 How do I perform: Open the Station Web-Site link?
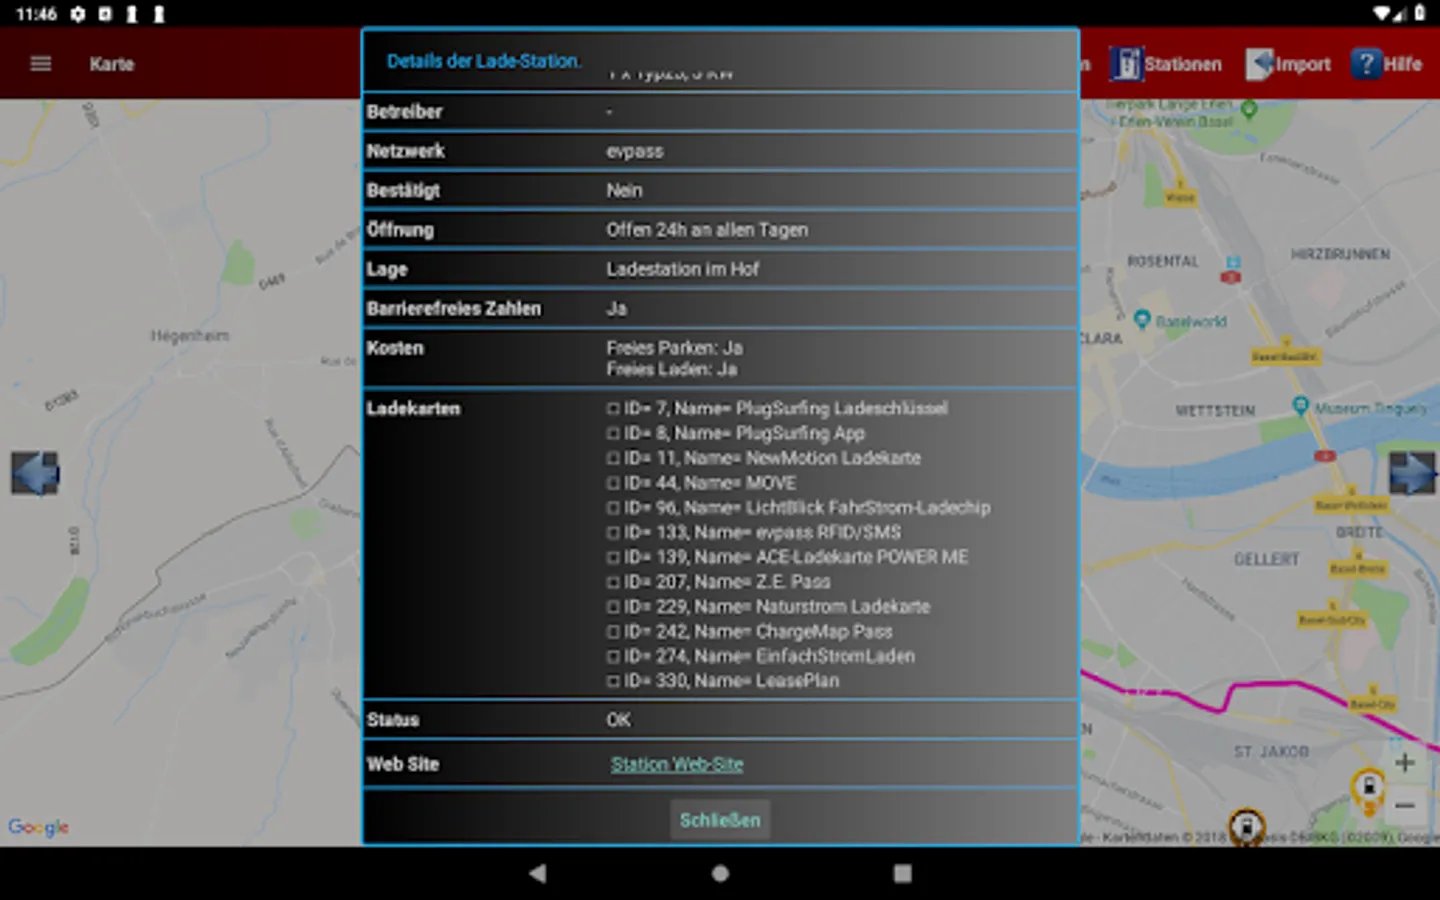(x=677, y=764)
